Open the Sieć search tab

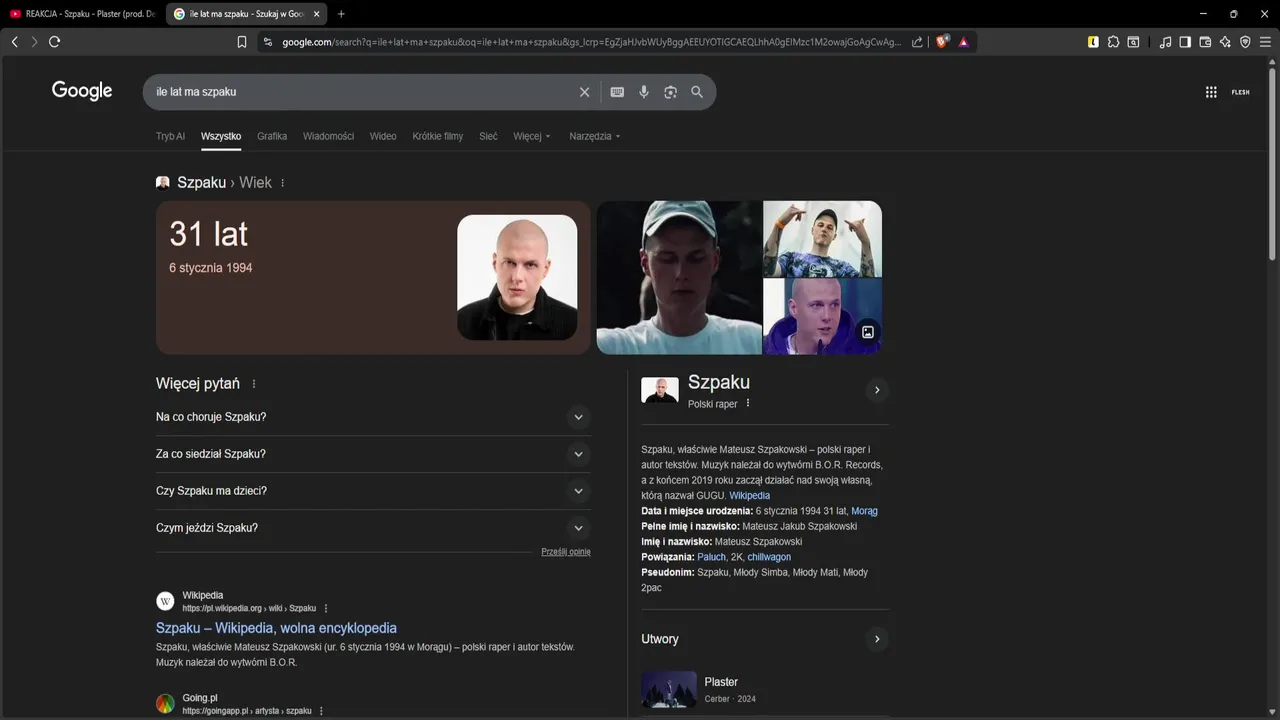coord(488,136)
